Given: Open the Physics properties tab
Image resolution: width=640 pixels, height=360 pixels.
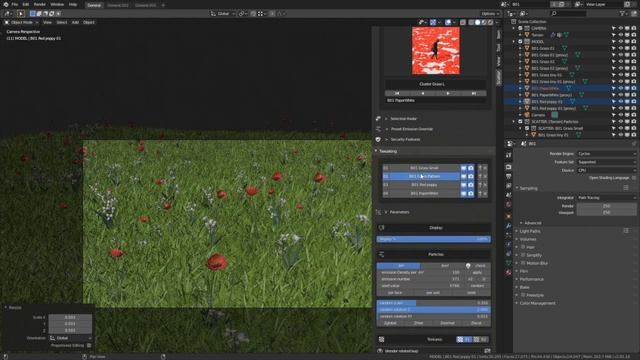Looking at the screenshot, I should point(508,244).
